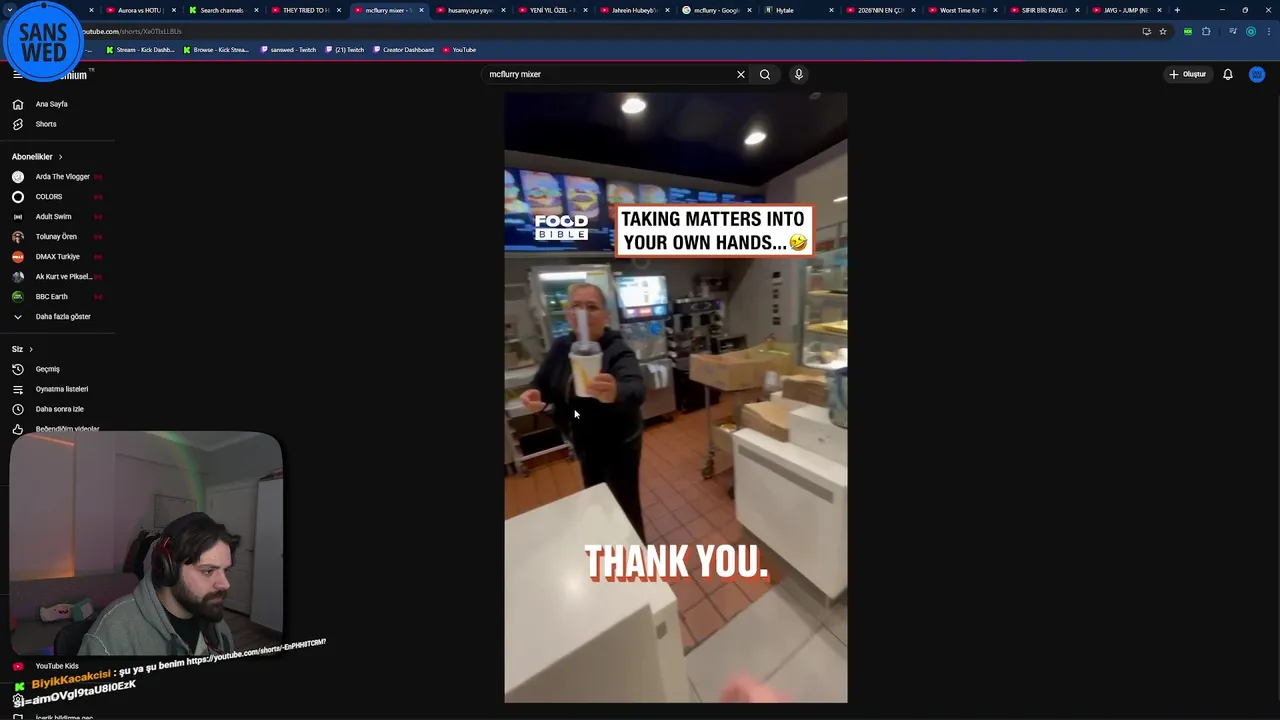Open DMAX Türkiye channel subscription
Viewport: 1280px width, 720px height.
click(56, 257)
